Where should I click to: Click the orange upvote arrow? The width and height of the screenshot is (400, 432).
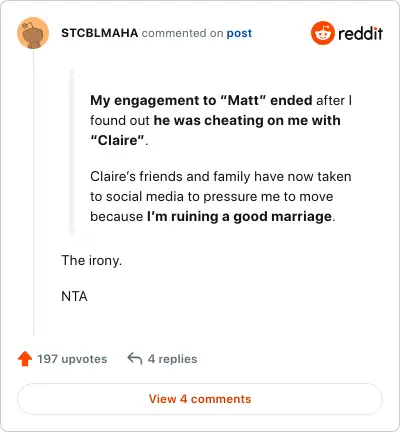pyautogui.click(x=25, y=359)
